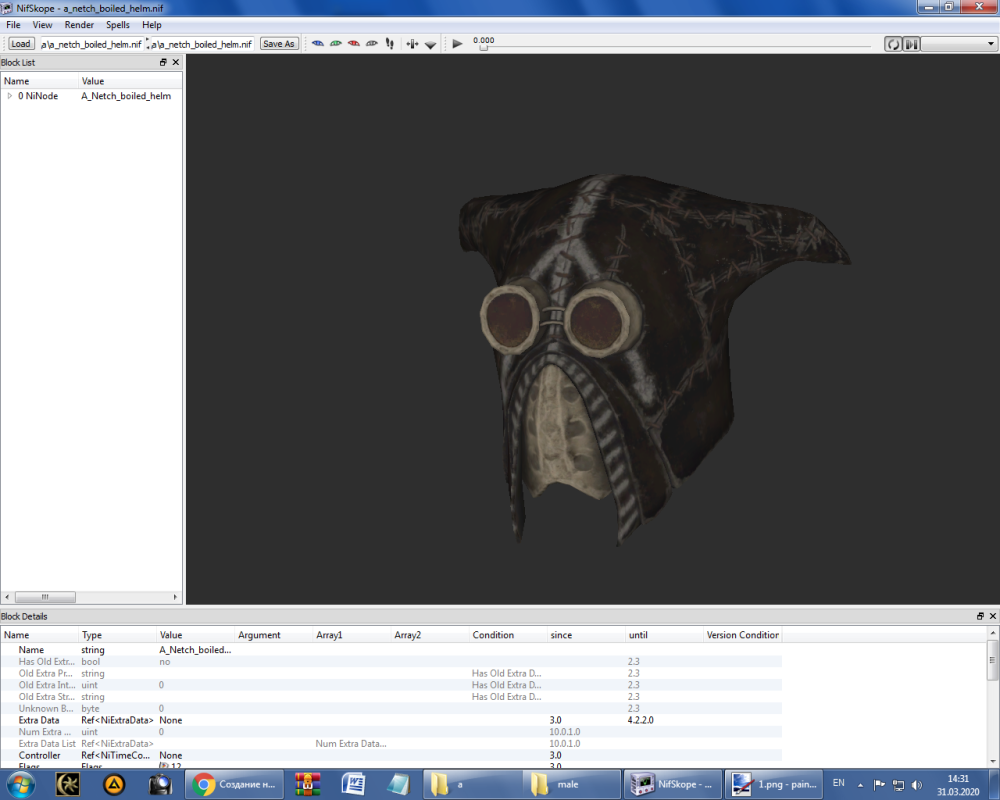Click the Flip view icon in toolbar

click(x=412, y=43)
